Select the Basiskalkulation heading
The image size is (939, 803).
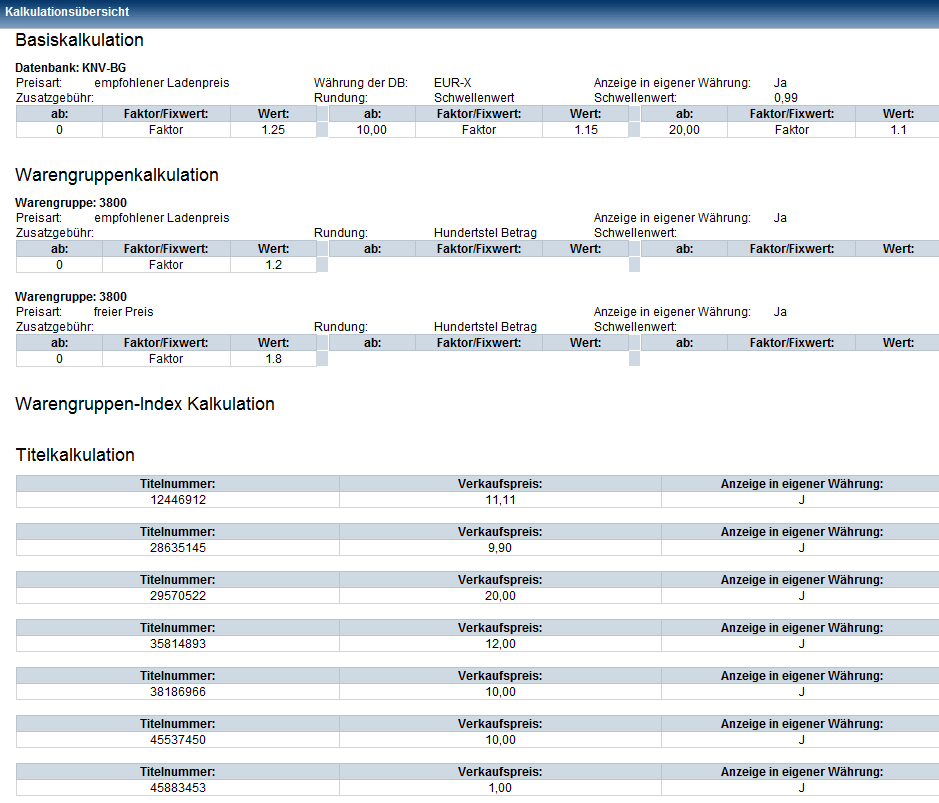79,41
